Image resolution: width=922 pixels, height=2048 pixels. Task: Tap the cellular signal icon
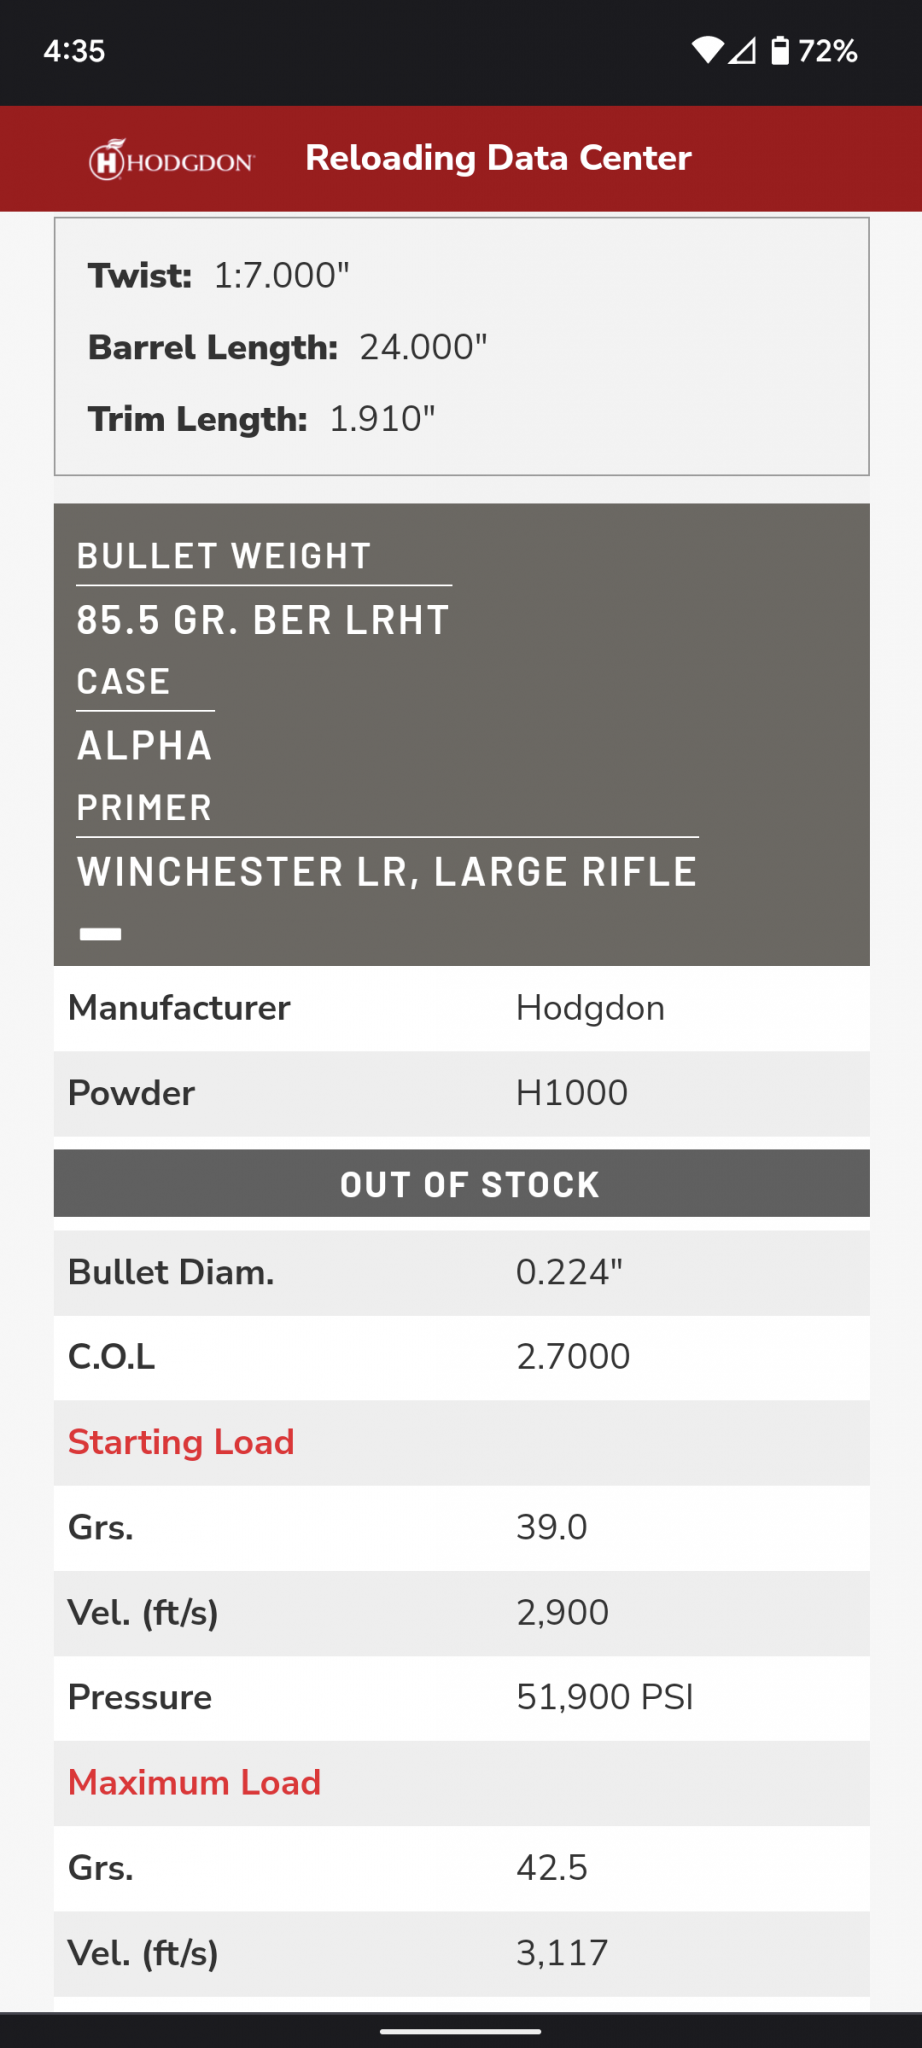[742, 50]
